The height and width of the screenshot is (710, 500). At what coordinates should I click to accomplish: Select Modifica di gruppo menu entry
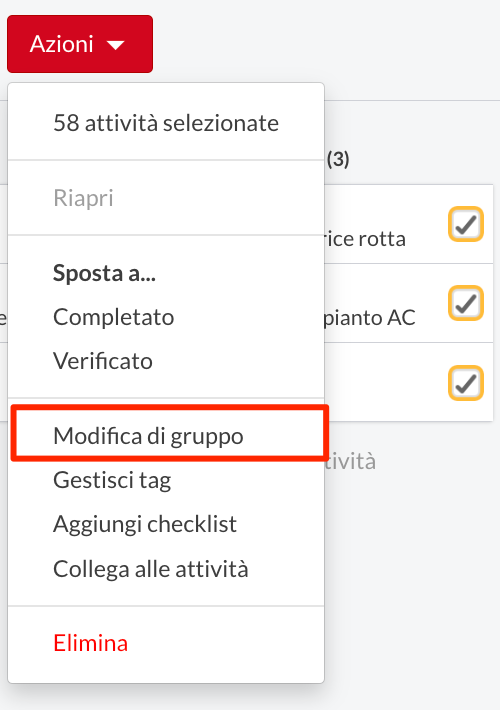148,436
